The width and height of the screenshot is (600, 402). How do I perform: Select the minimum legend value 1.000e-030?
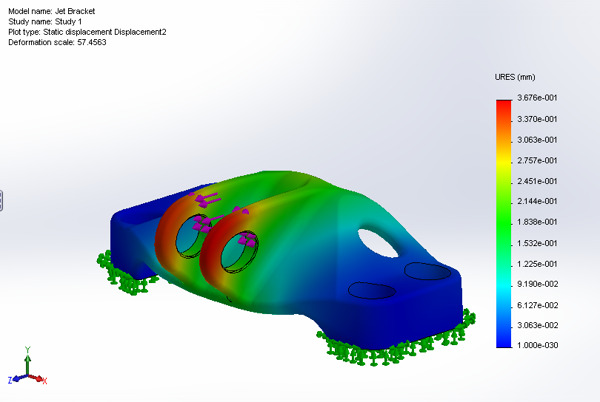pyautogui.click(x=537, y=345)
